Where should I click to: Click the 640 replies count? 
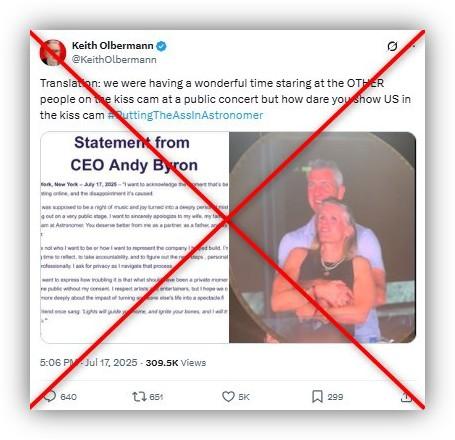pyautogui.click(x=68, y=397)
